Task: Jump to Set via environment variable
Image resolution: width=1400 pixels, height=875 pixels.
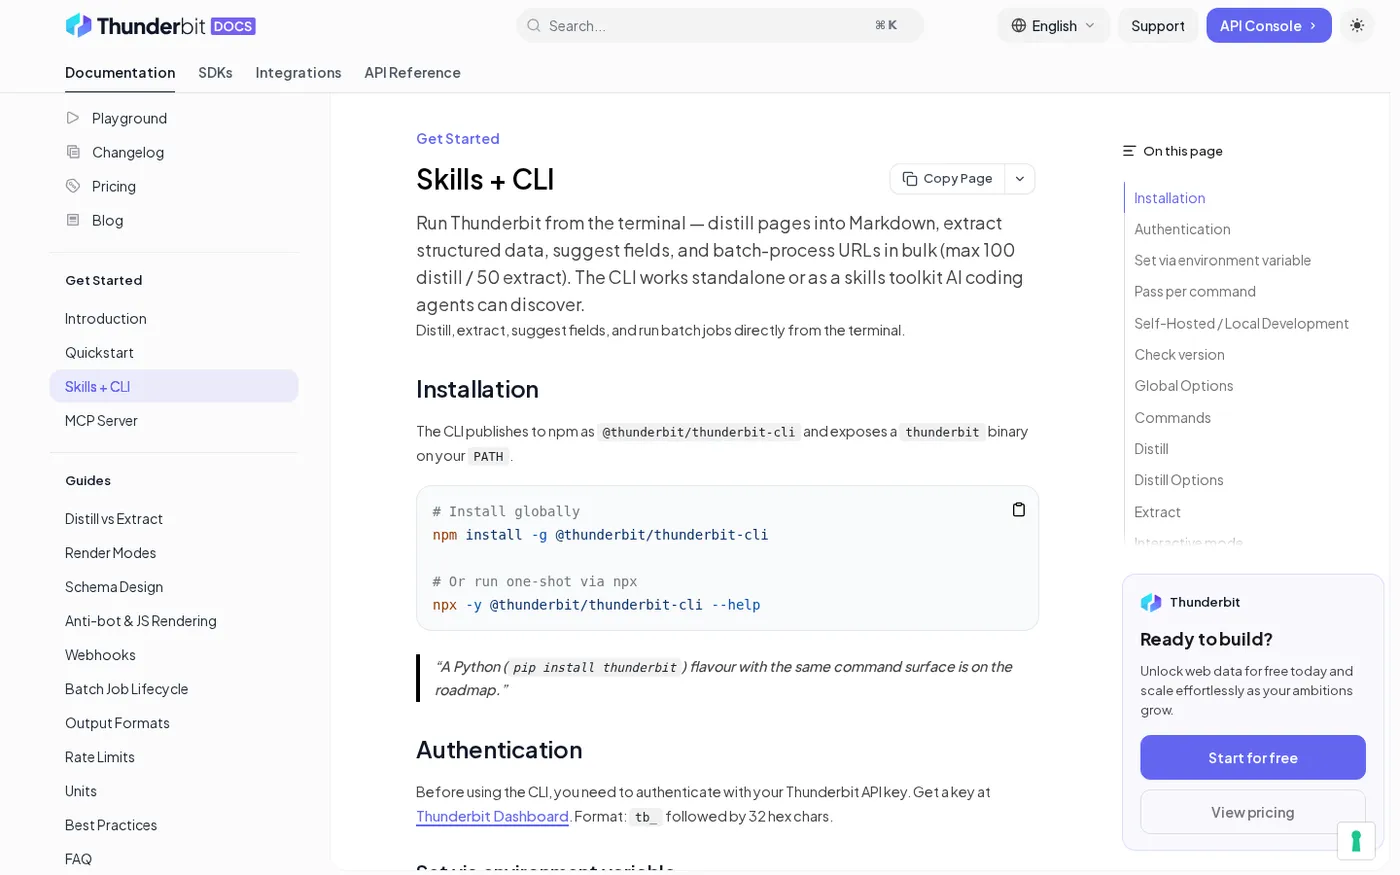Action: (x=1222, y=260)
